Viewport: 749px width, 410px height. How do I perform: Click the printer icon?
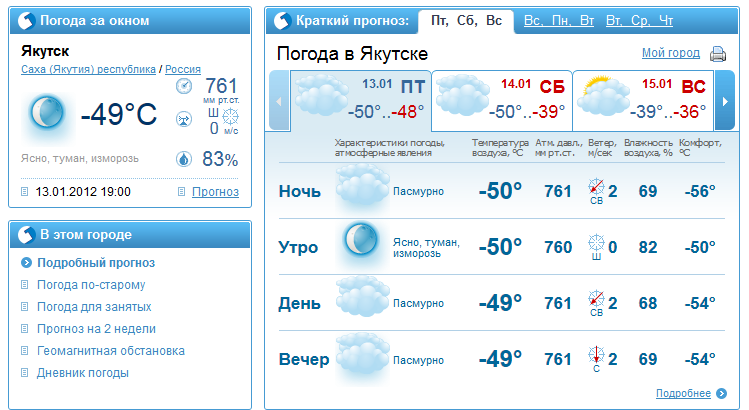tap(717, 54)
